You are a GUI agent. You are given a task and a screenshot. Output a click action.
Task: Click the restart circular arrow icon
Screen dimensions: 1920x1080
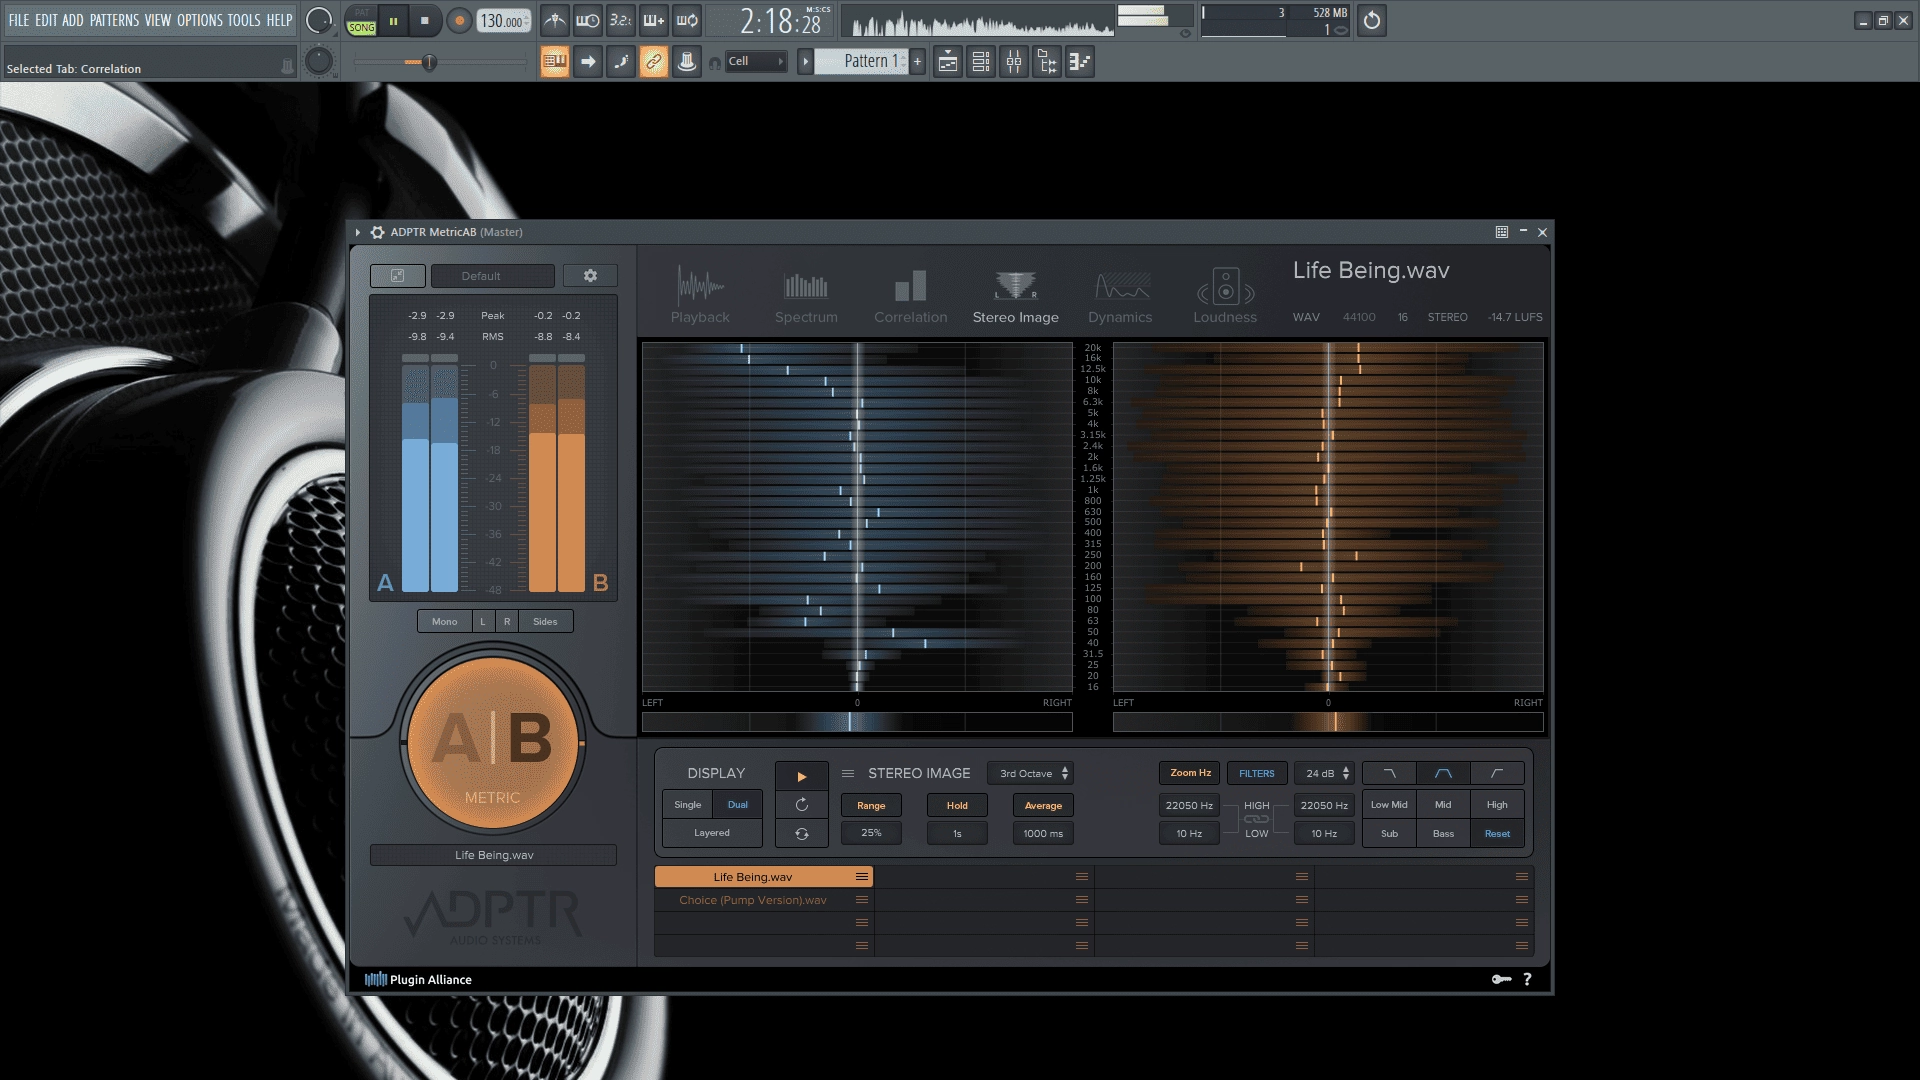(801, 804)
